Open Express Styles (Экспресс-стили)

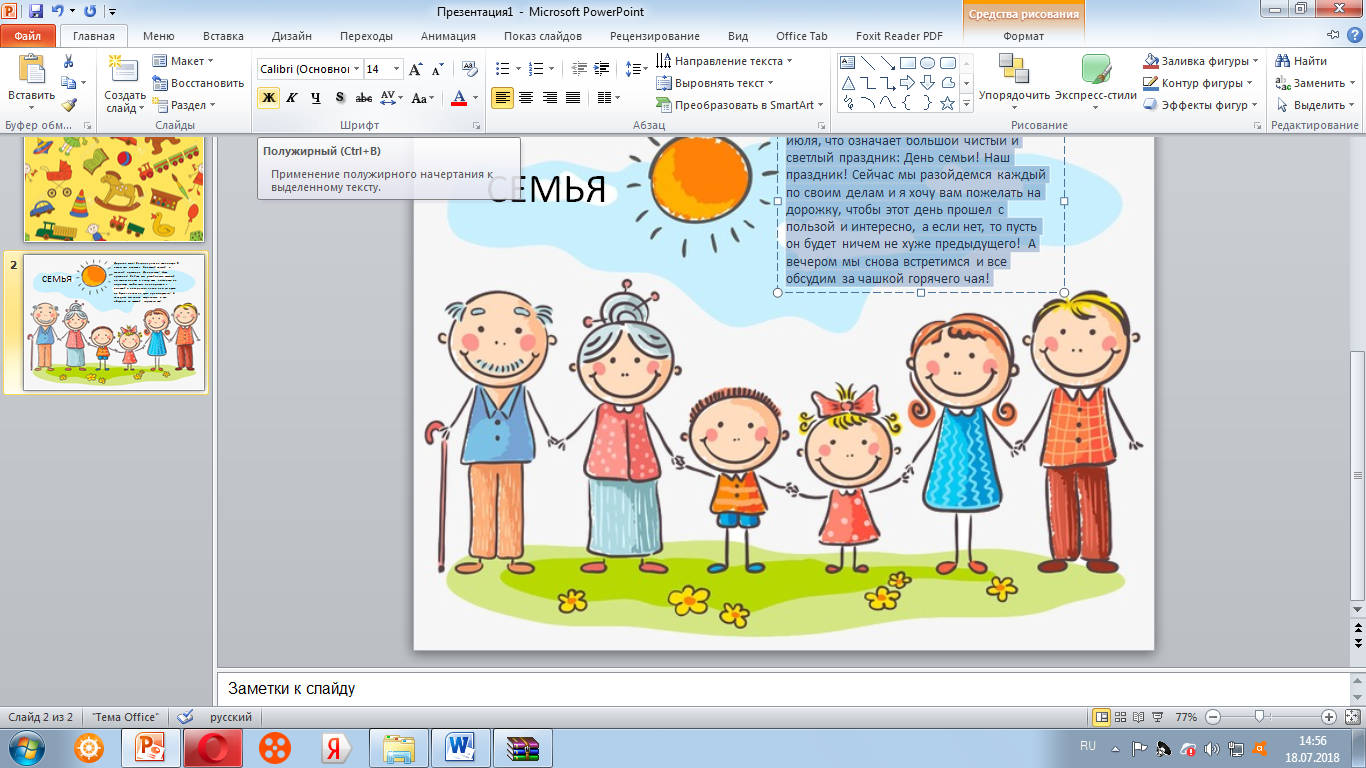(x=1095, y=78)
